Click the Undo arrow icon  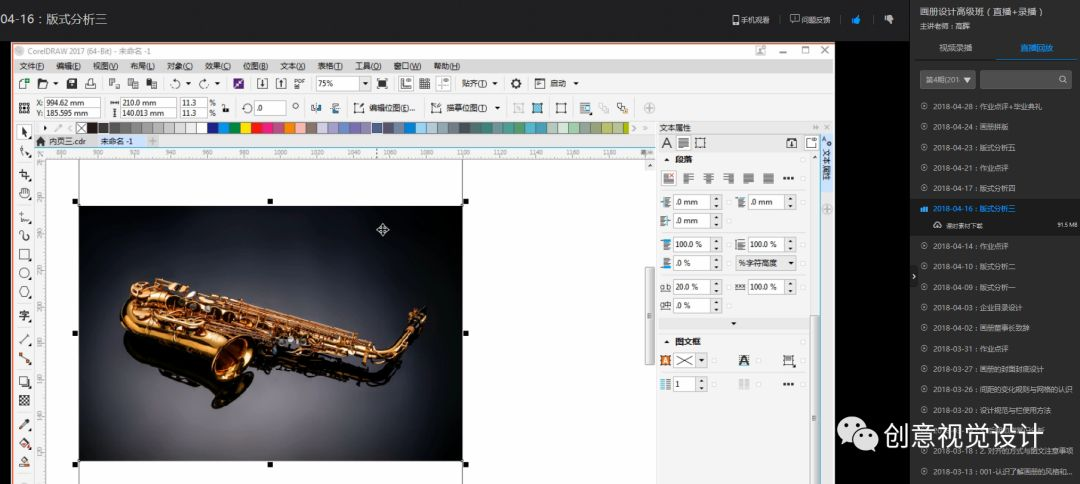(175, 83)
